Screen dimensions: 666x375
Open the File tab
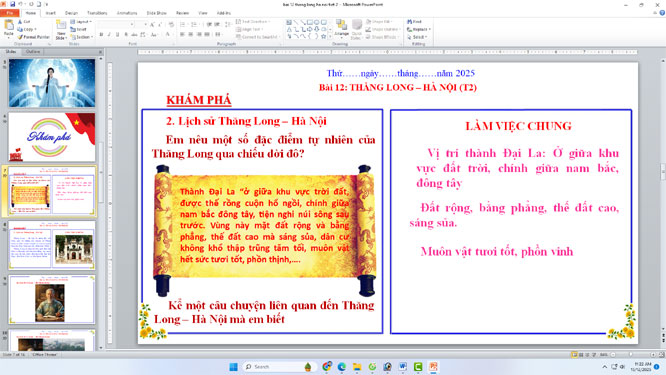[x=10, y=13]
